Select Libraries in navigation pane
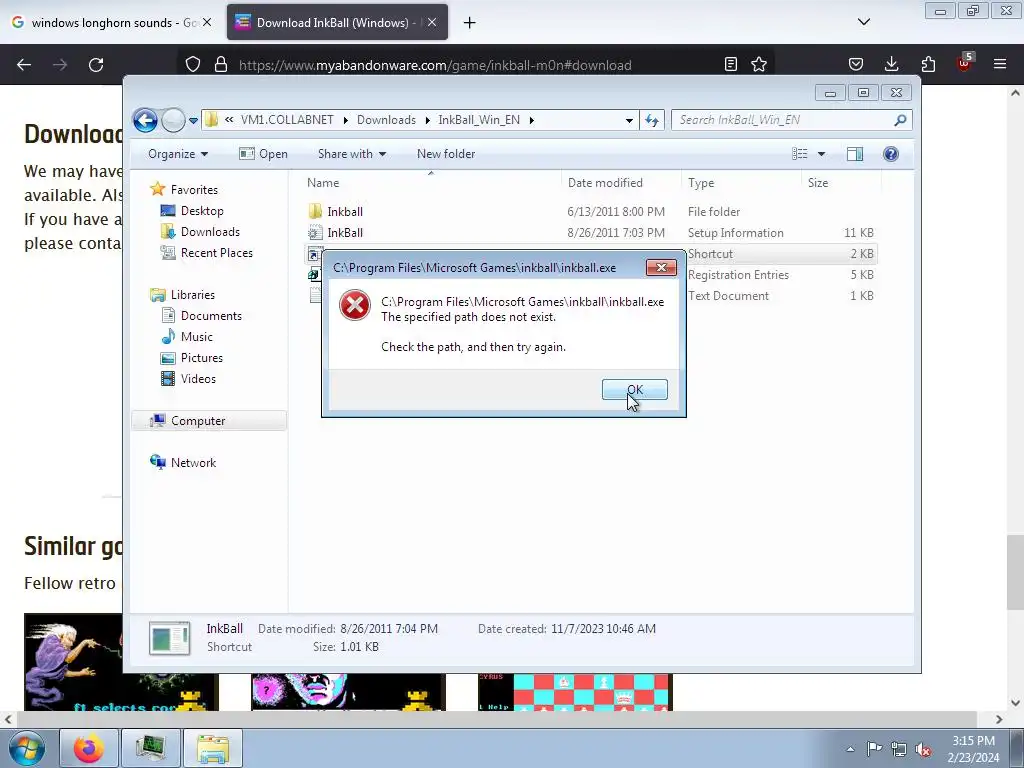Image resolution: width=1024 pixels, height=768 pixels. click(182, 295)
